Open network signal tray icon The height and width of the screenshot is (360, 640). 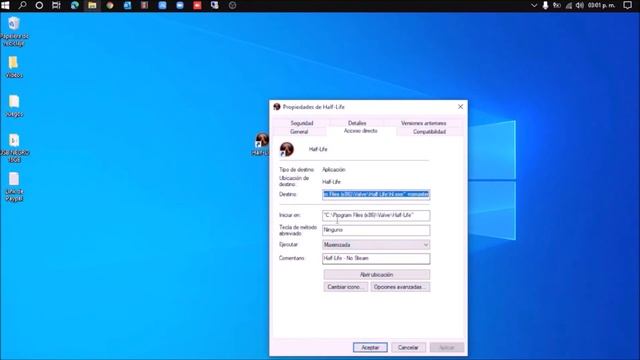click(569, 5)
